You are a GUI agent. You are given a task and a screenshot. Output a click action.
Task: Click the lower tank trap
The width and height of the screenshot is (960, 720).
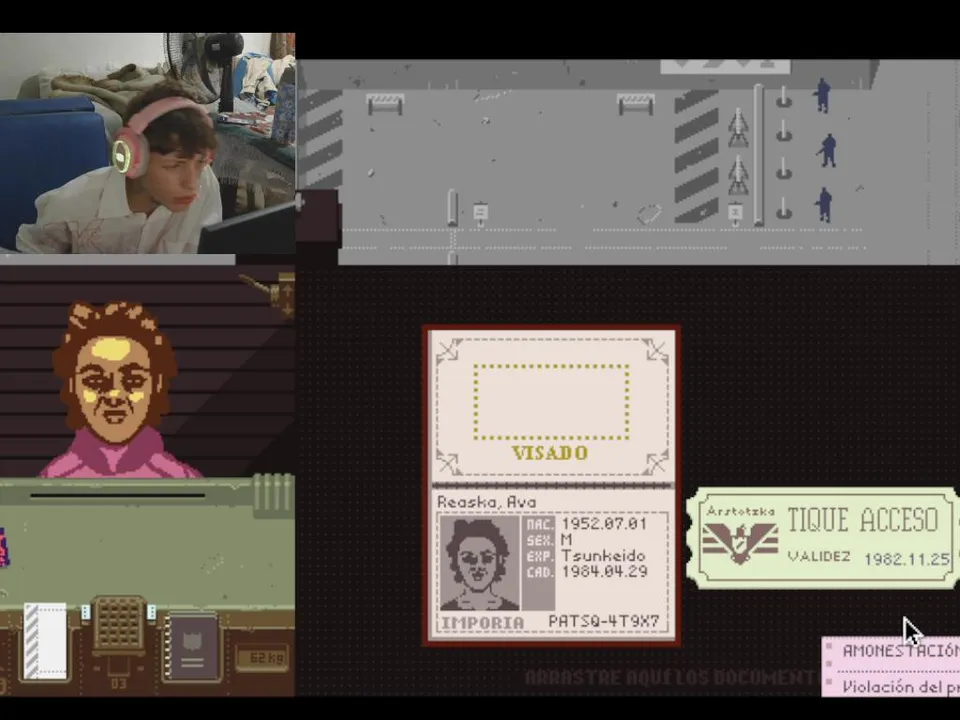pyautogui.click(x=738, y=175)
